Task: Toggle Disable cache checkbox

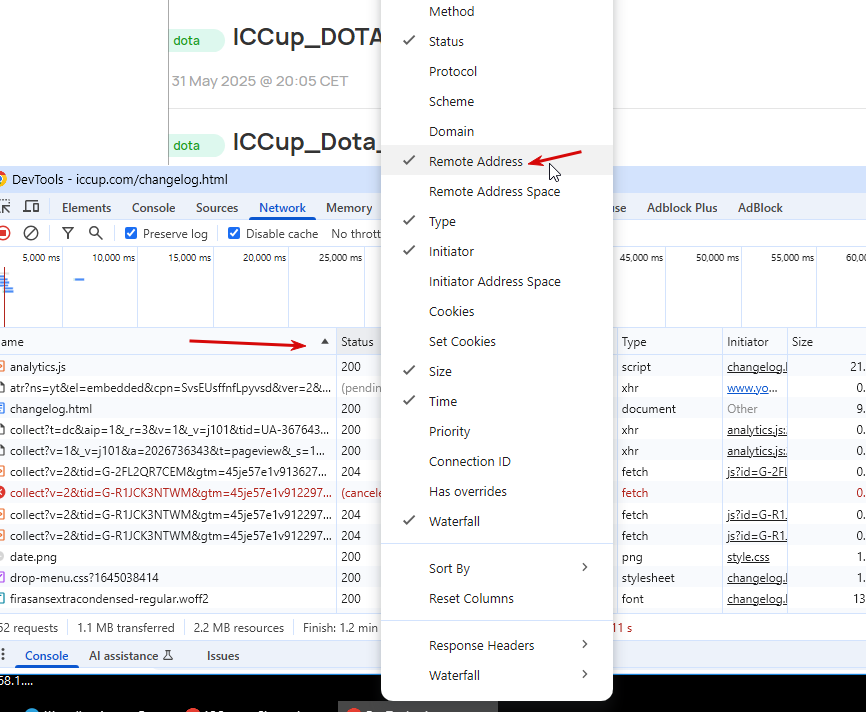Action: click(x=234, y=233)
